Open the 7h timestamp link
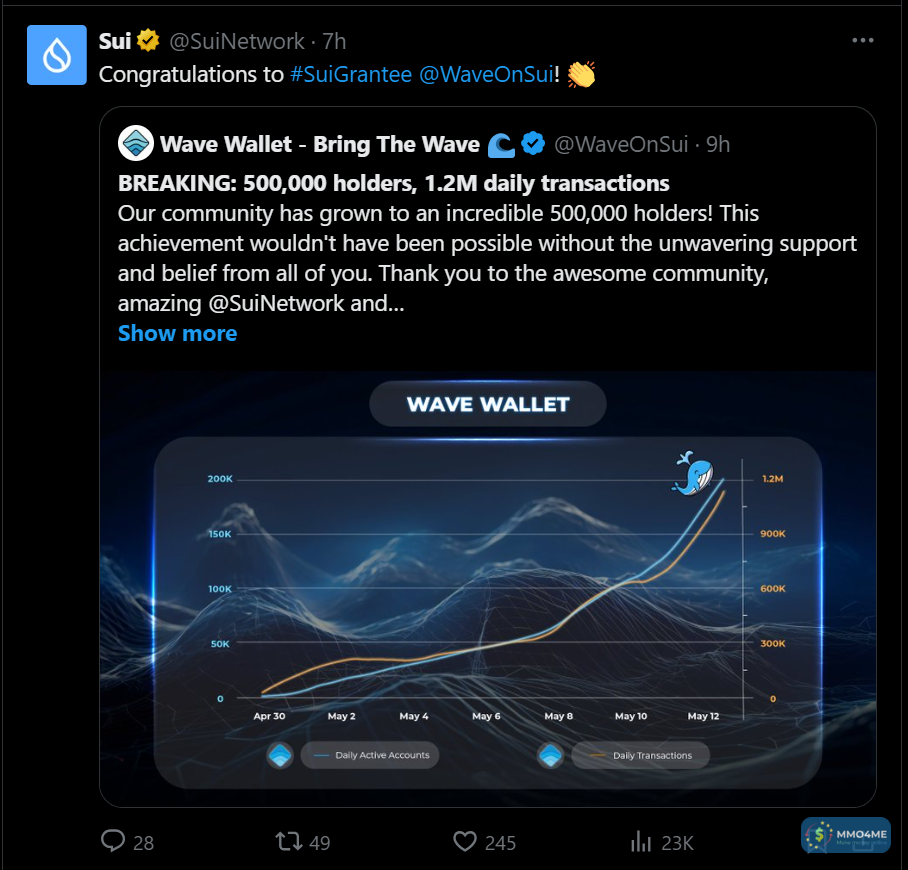The image size is (908, 870). 334,41
